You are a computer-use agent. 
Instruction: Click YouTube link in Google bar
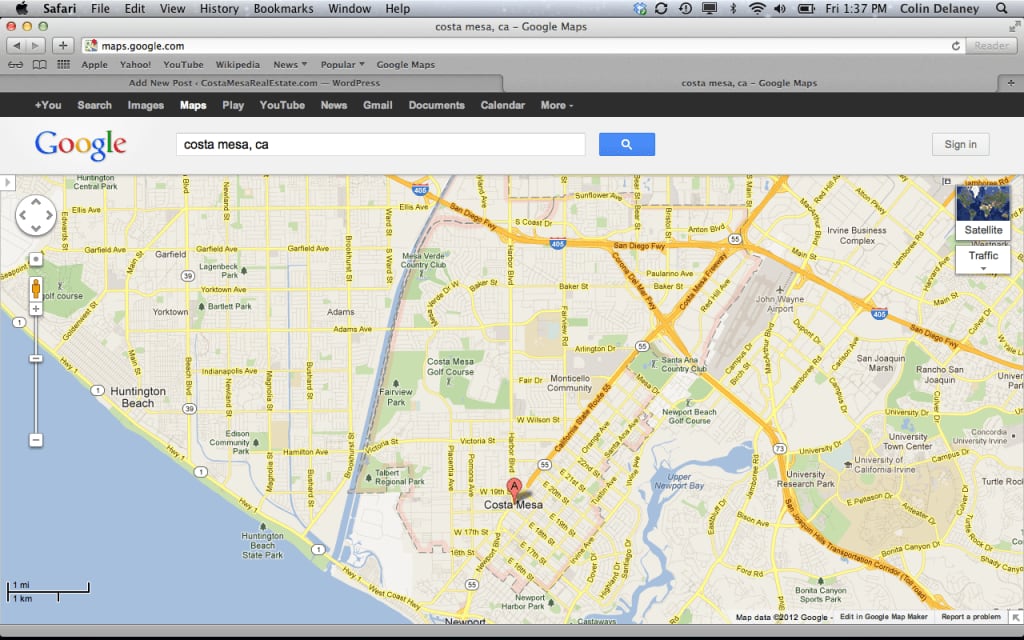282,105
